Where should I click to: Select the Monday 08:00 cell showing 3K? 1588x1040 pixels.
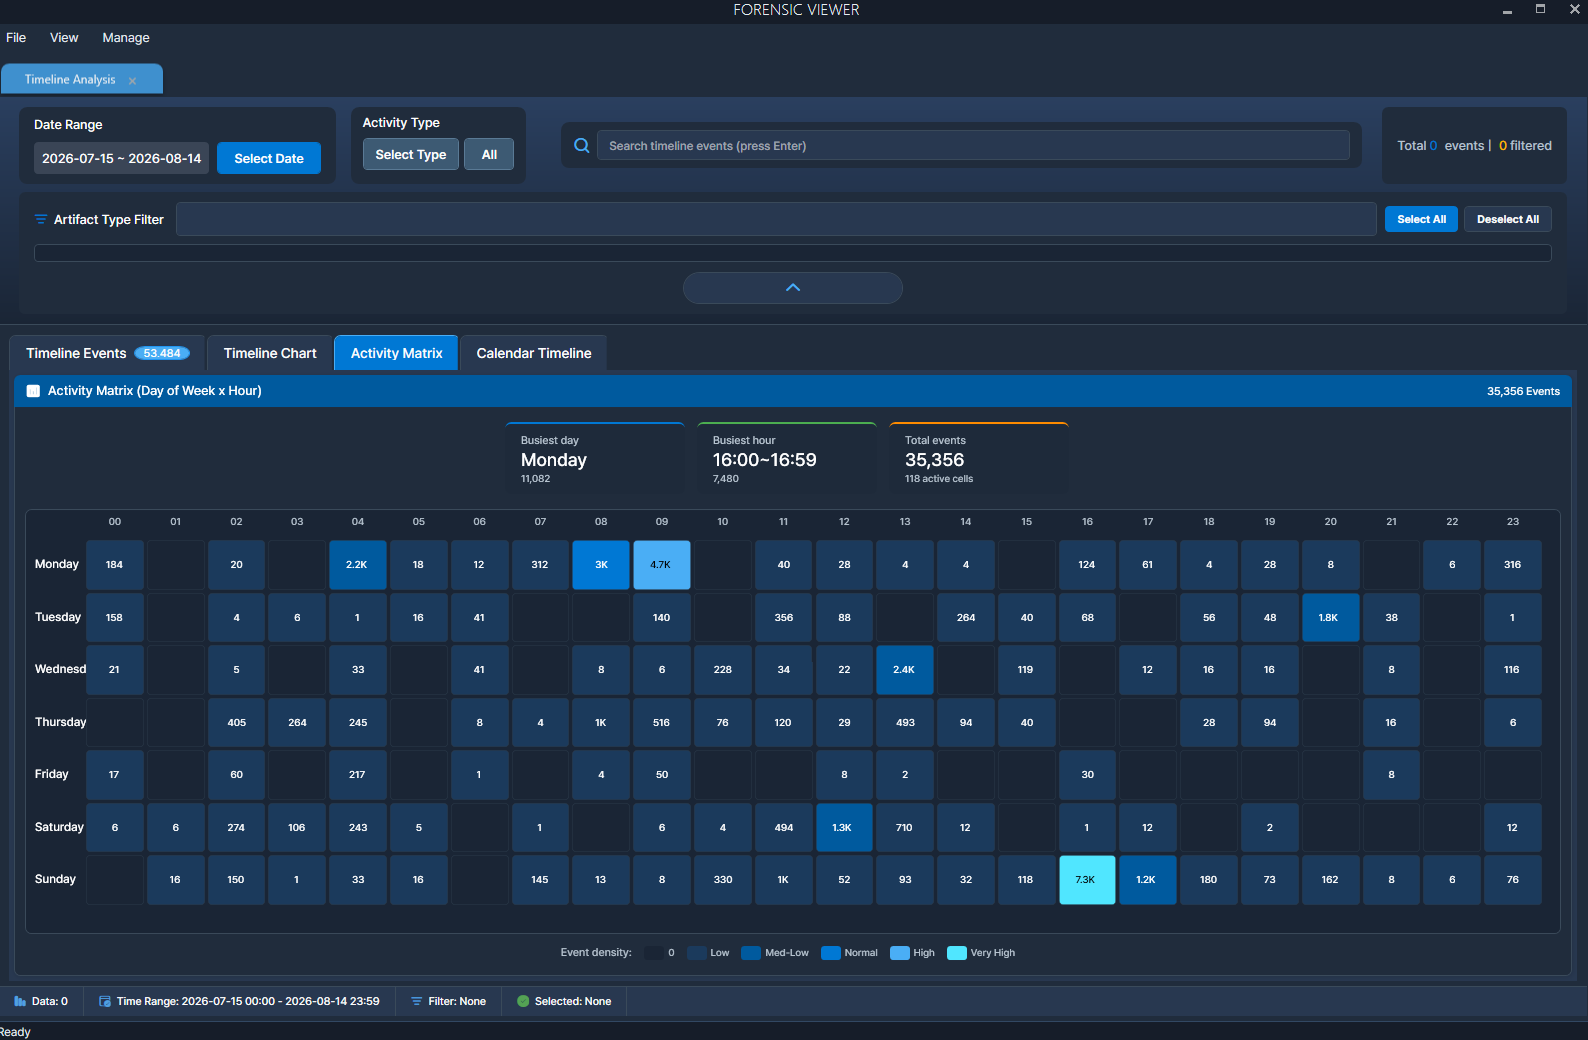[601, 565]
